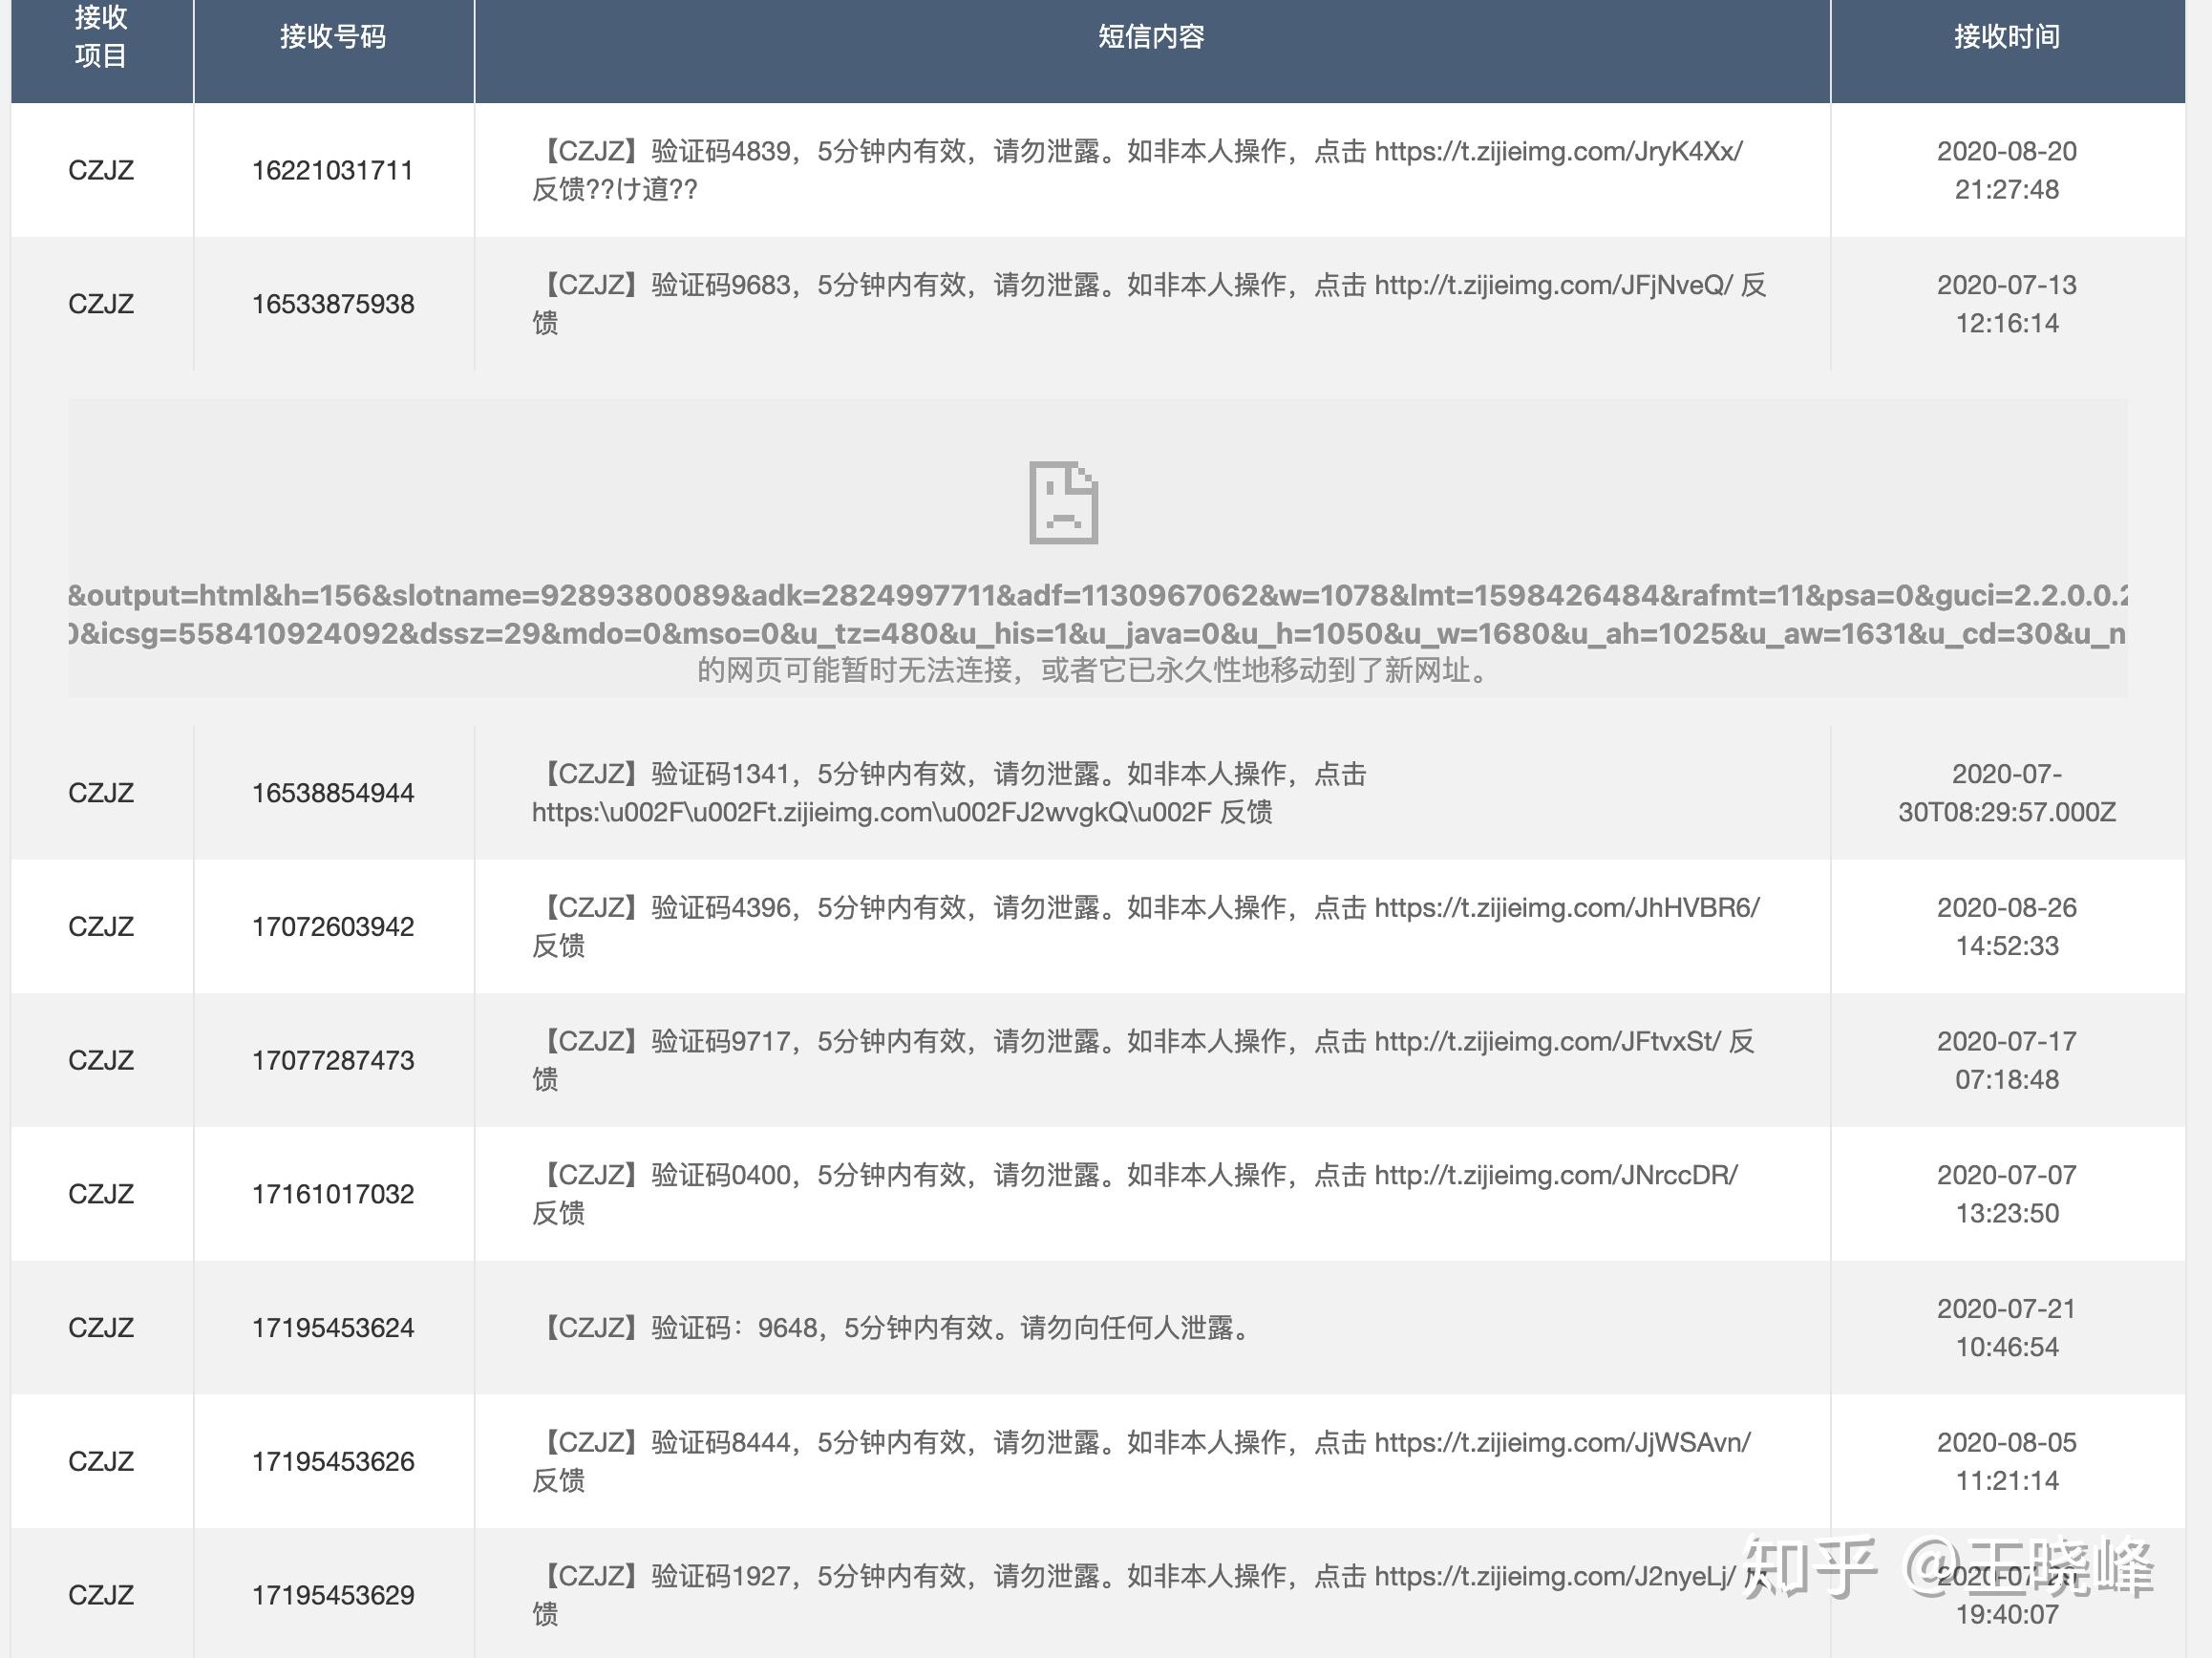The width and height of the screenshot is (2212, 1658).
Task: Click SMS message with code 0400
Action: (1136, 1194)
